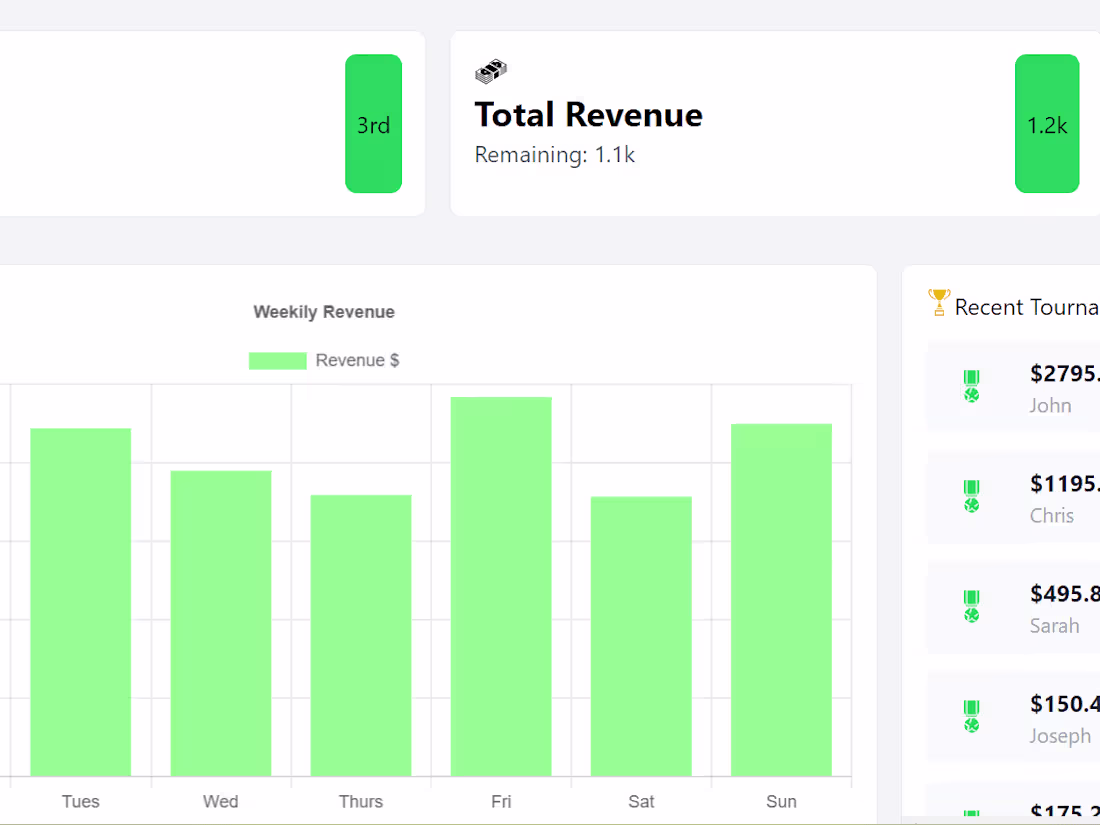Click the Sunday revenue bar

point(781,600)
